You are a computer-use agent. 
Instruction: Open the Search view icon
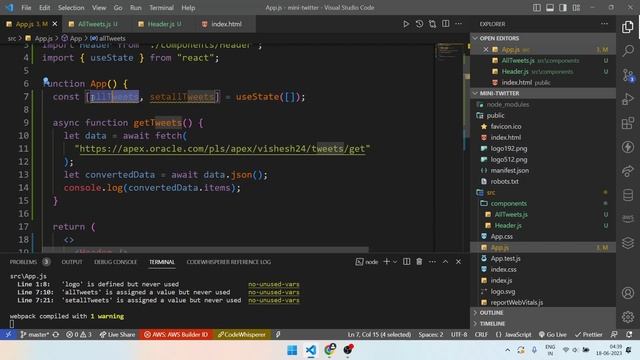pos(627,51)
